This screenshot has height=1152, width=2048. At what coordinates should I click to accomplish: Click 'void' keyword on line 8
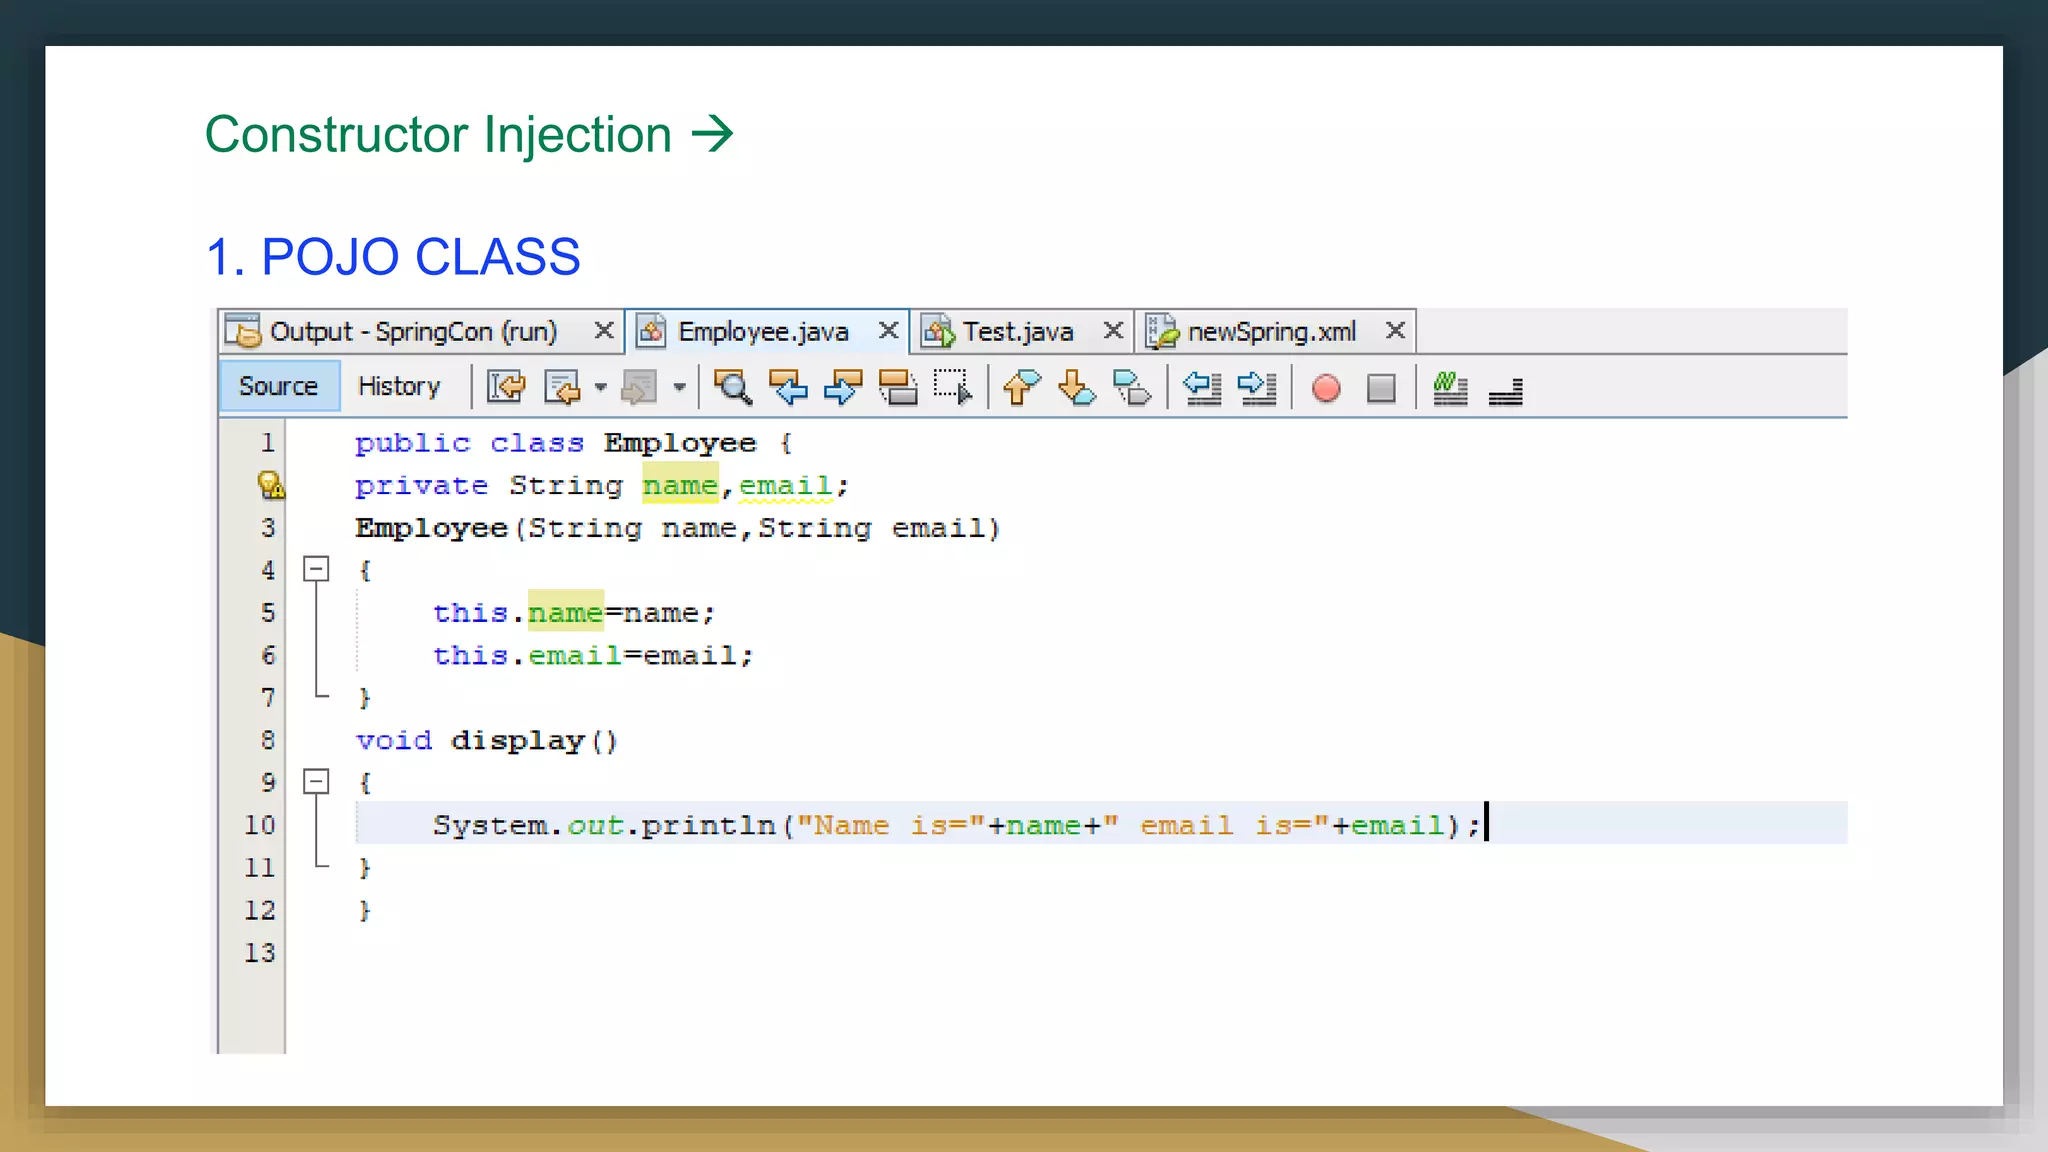pos(394,740)
